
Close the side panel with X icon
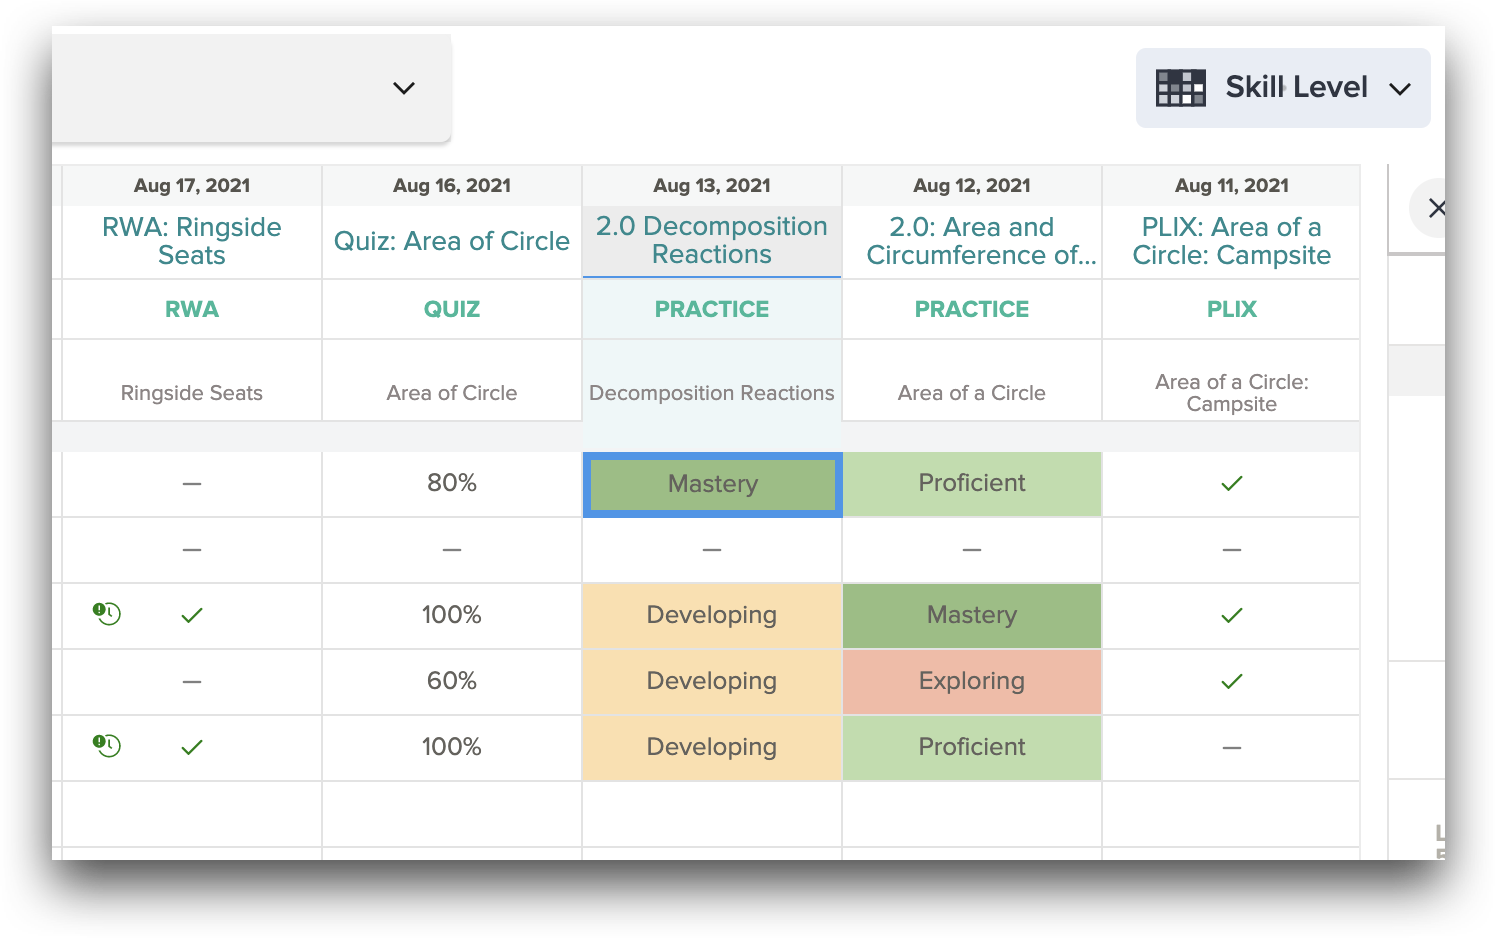pyautogui.click(x=1437, y=208)
